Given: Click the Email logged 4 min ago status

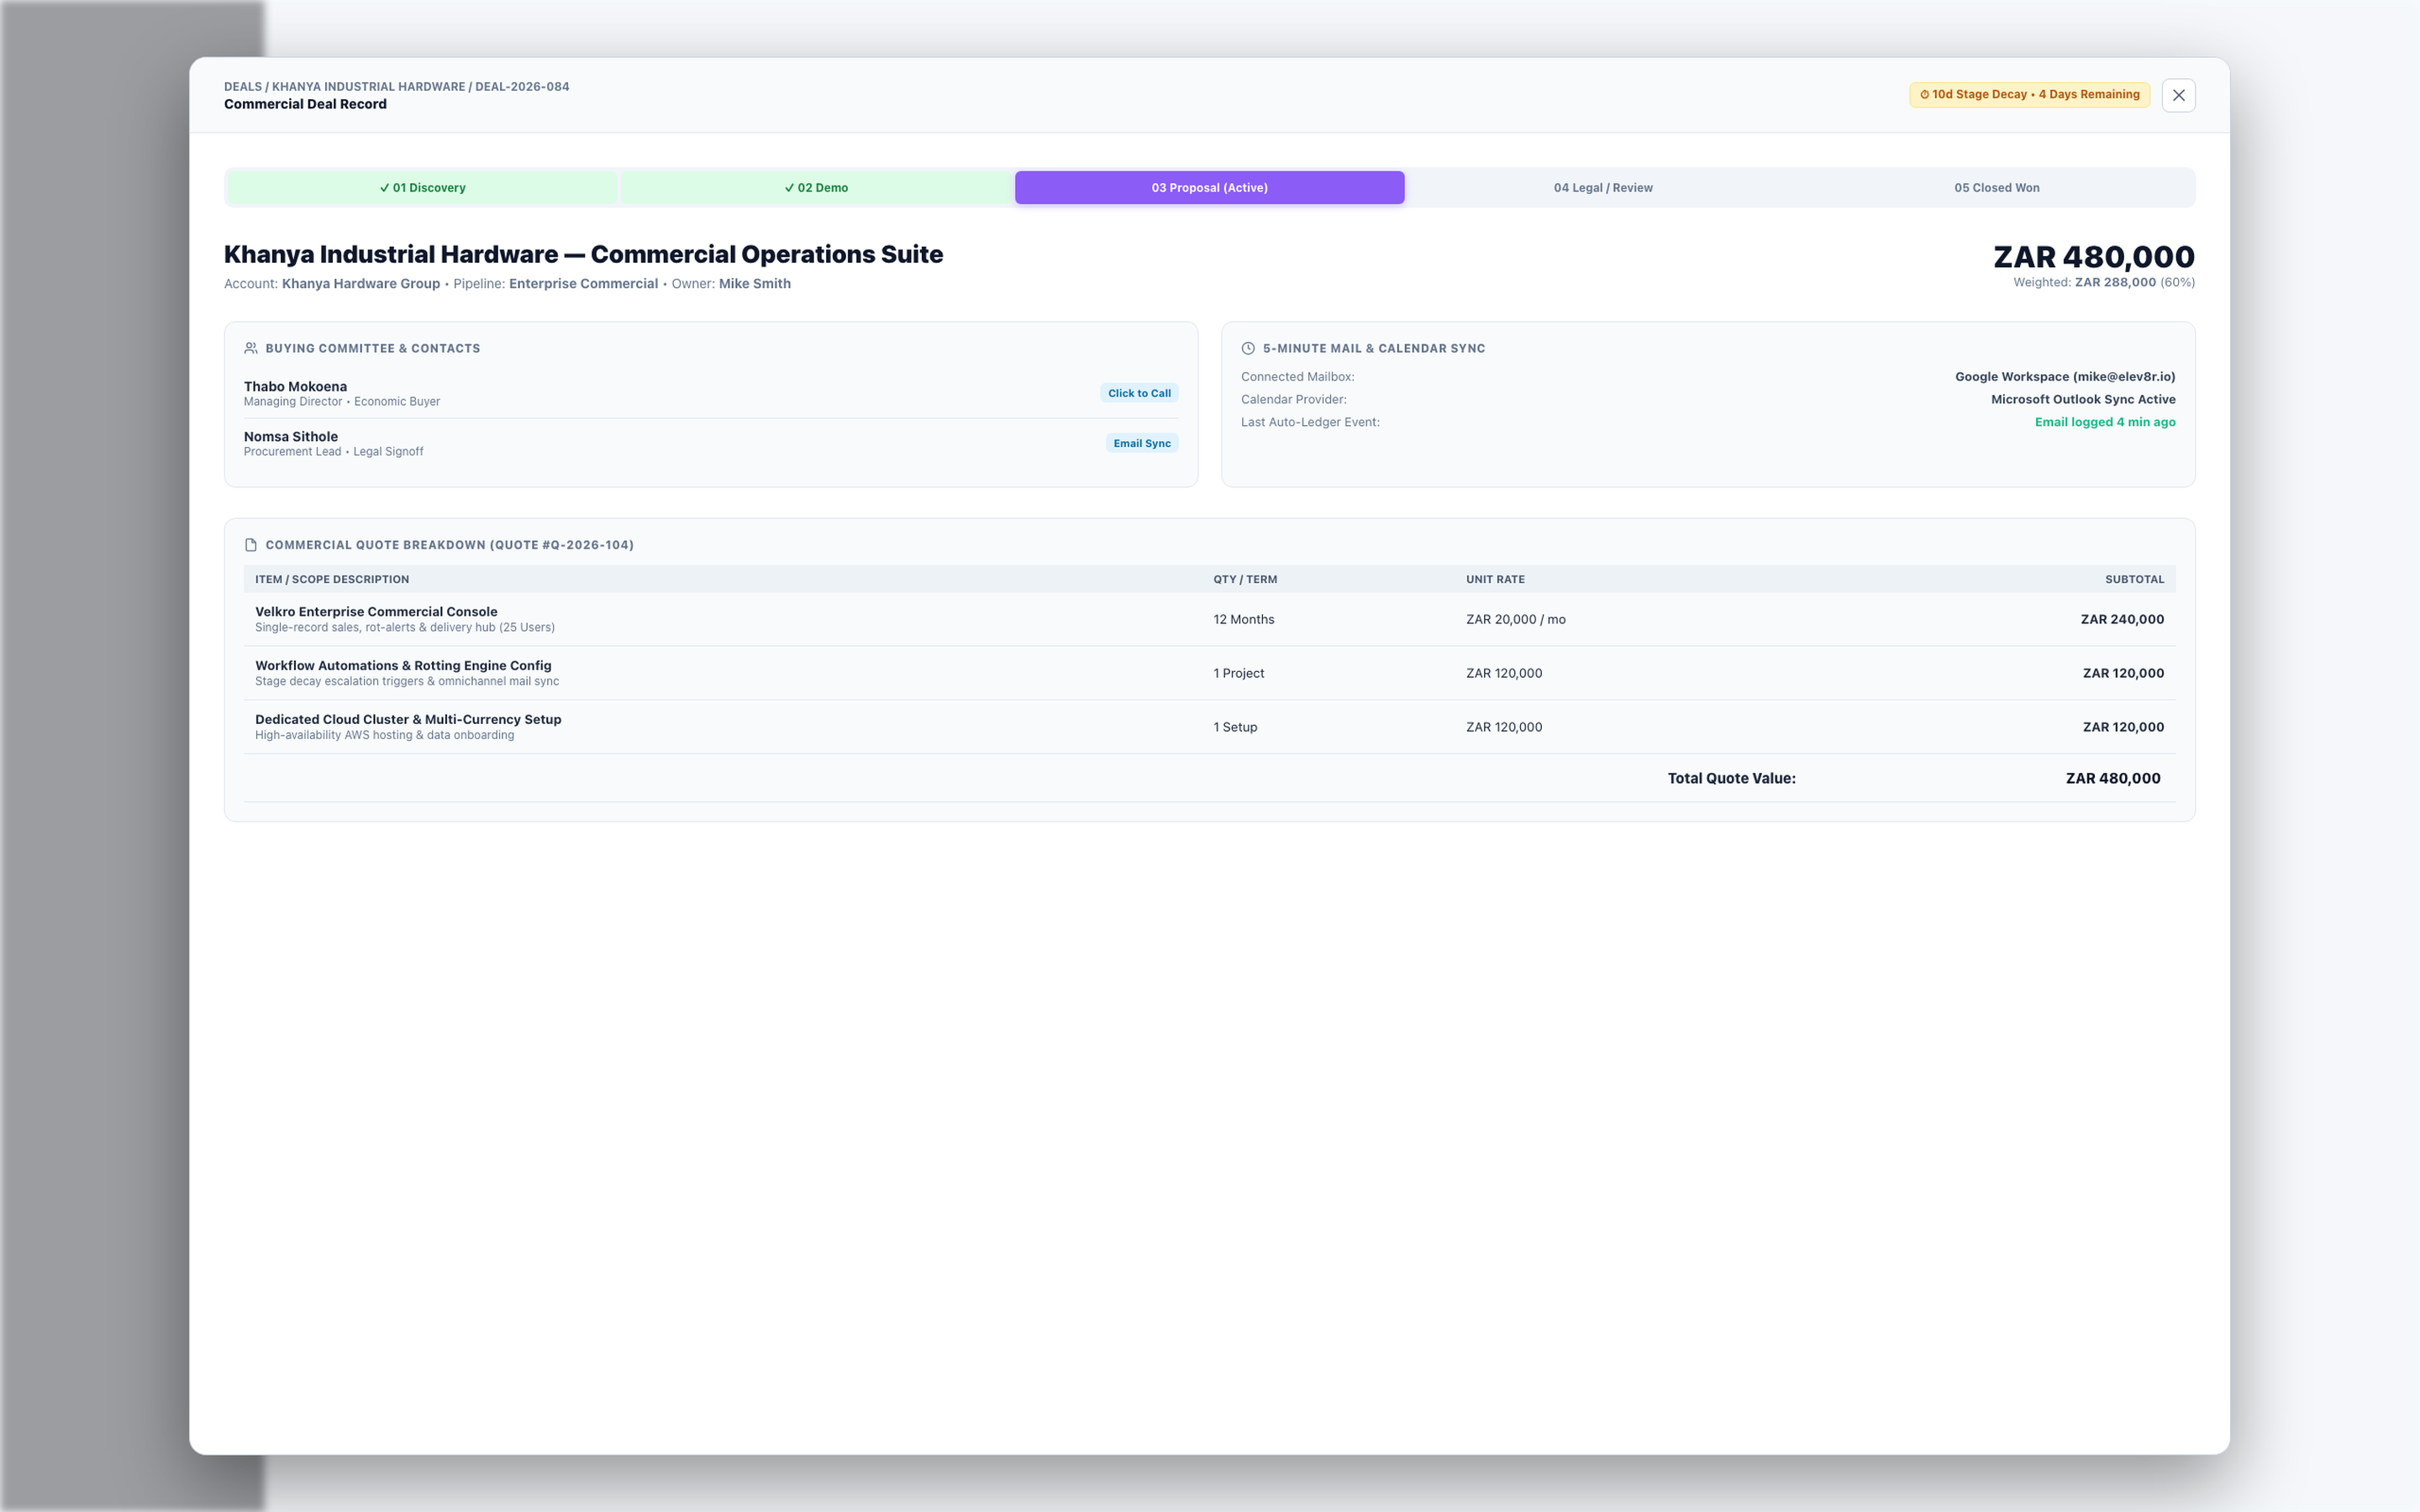Looking at the screenshot, I should tap(2105, 422).
